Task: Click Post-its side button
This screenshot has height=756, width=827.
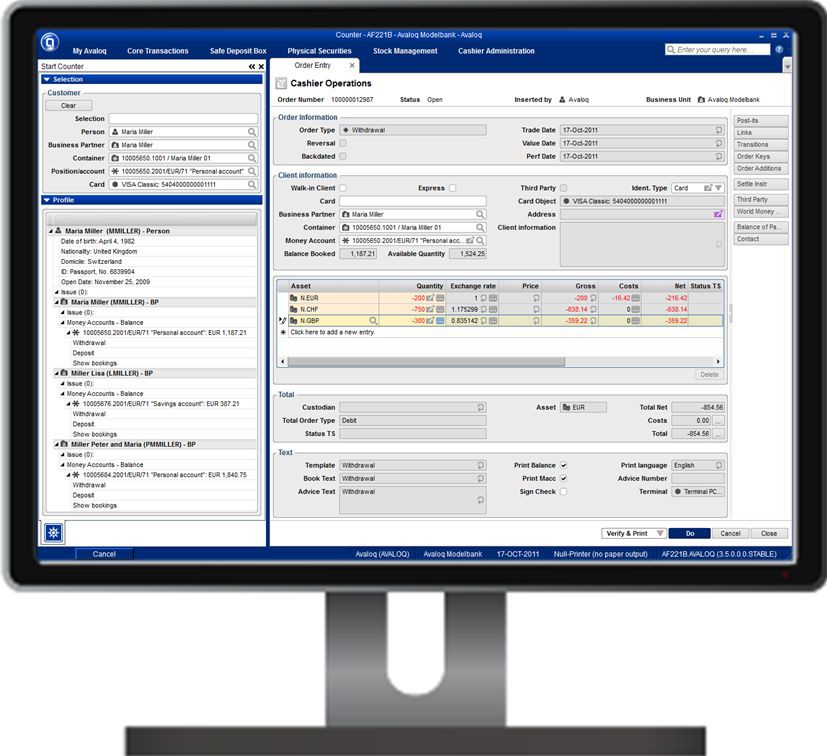Action: 761,121
